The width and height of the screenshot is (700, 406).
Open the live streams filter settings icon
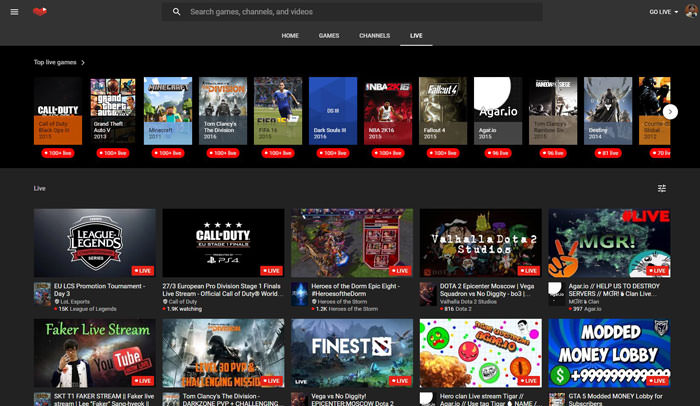[x=661, y=188]
